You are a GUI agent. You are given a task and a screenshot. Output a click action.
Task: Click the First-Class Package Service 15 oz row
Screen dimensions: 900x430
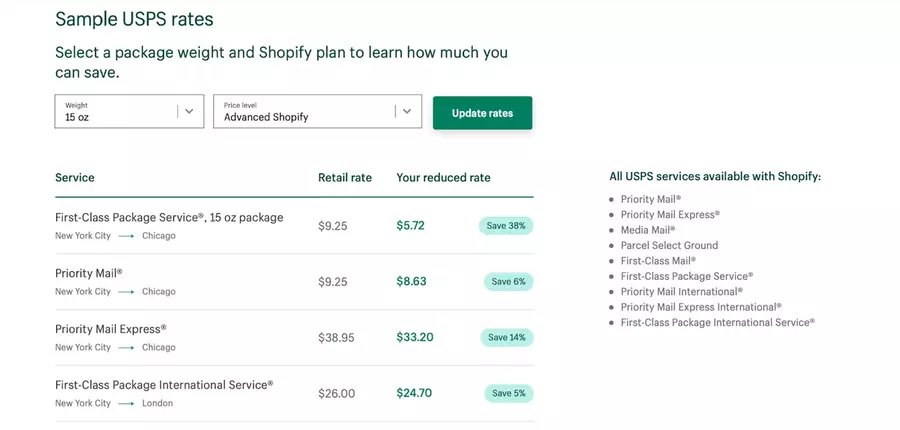[x=169, y=217]
